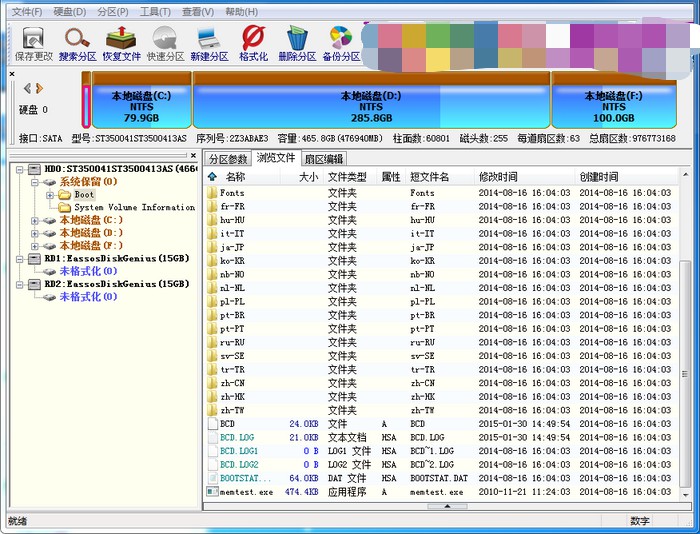Go up one folder using the up arrow
The width and height of the screenshot is (700, 534).
(212, 177)
